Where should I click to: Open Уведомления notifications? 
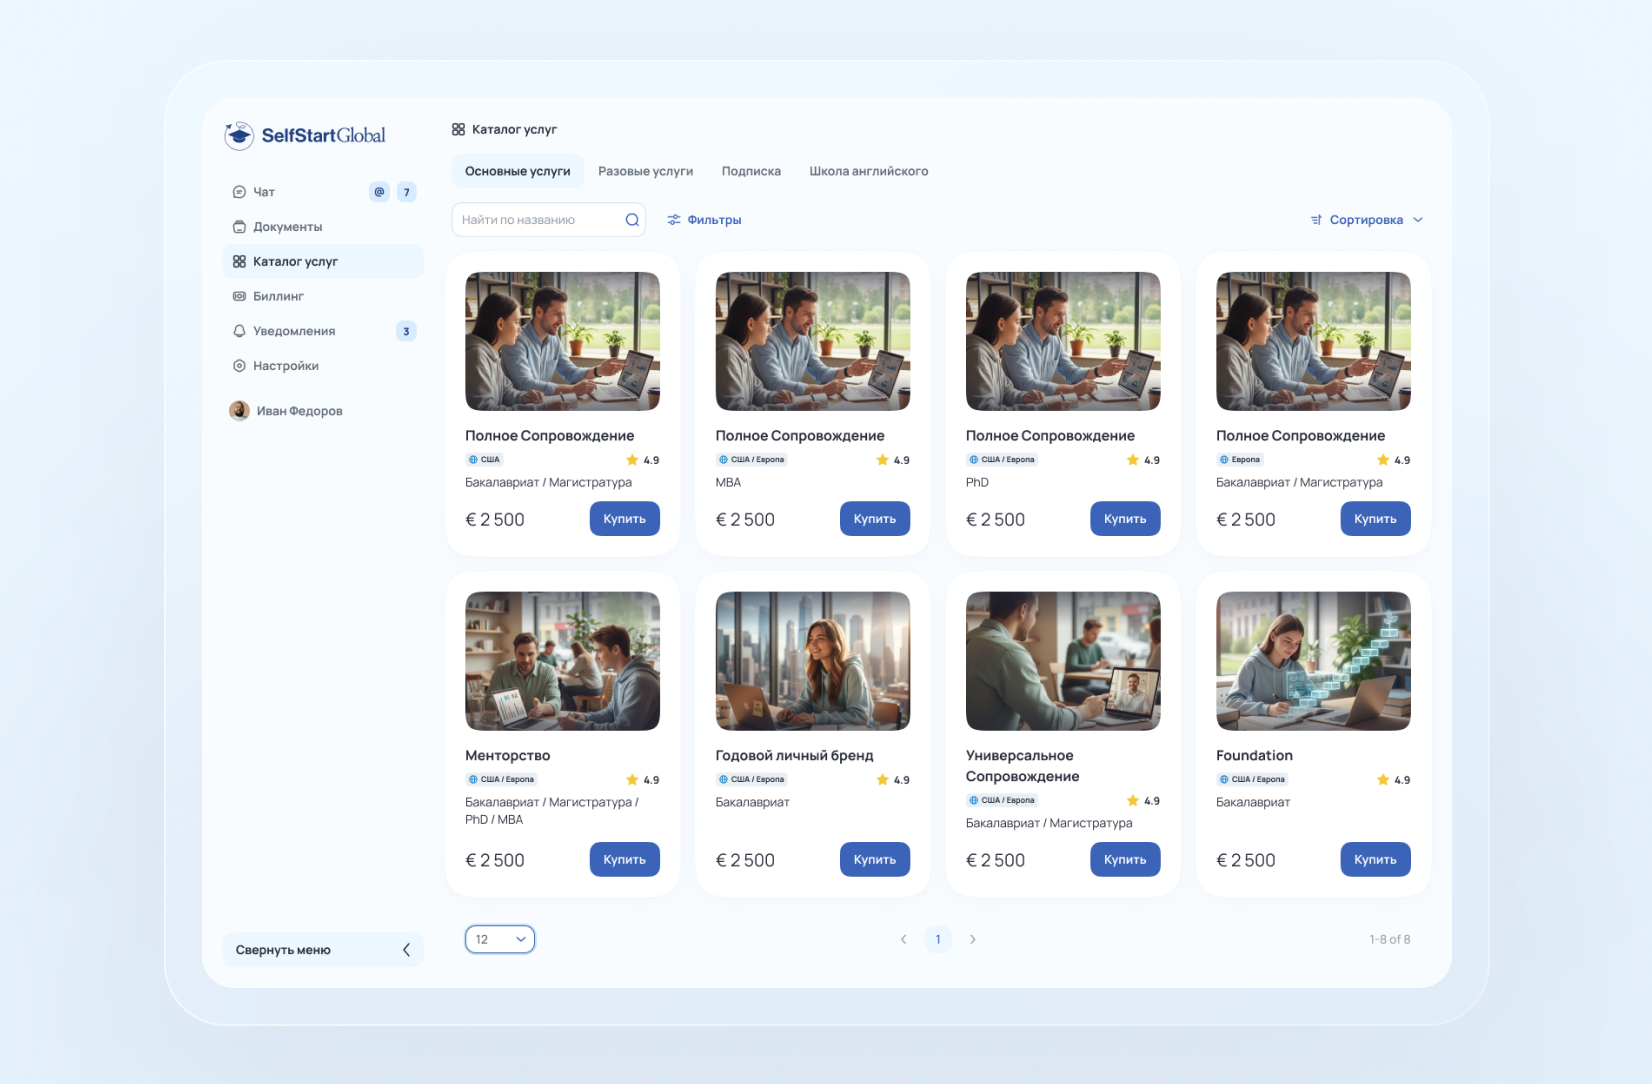[293, 331]
